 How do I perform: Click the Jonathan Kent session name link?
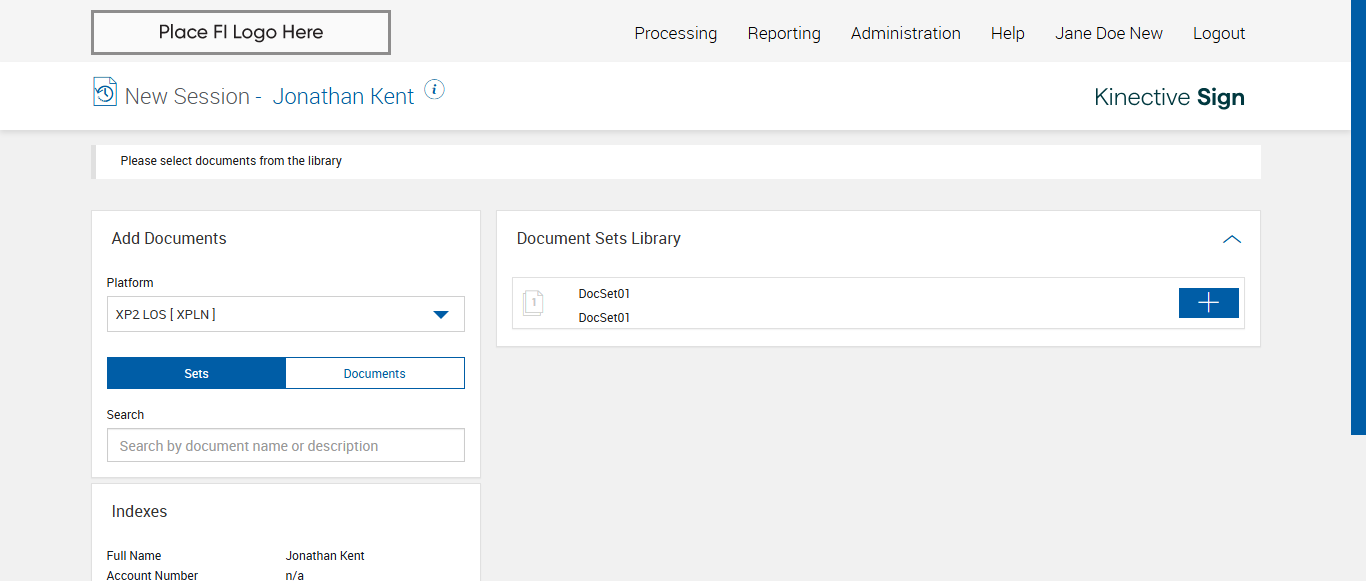pos(343,97)
